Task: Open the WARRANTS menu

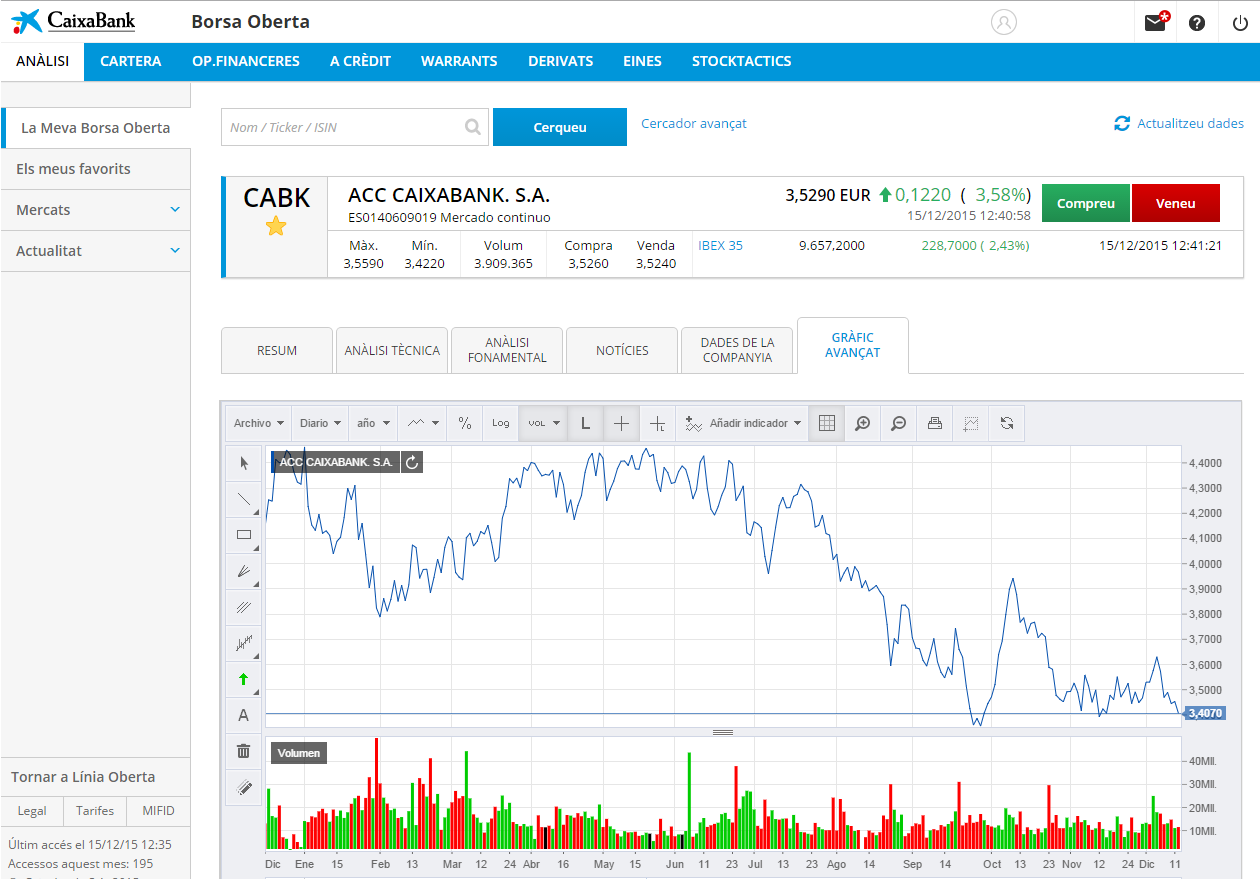Action: coord(459,61)
